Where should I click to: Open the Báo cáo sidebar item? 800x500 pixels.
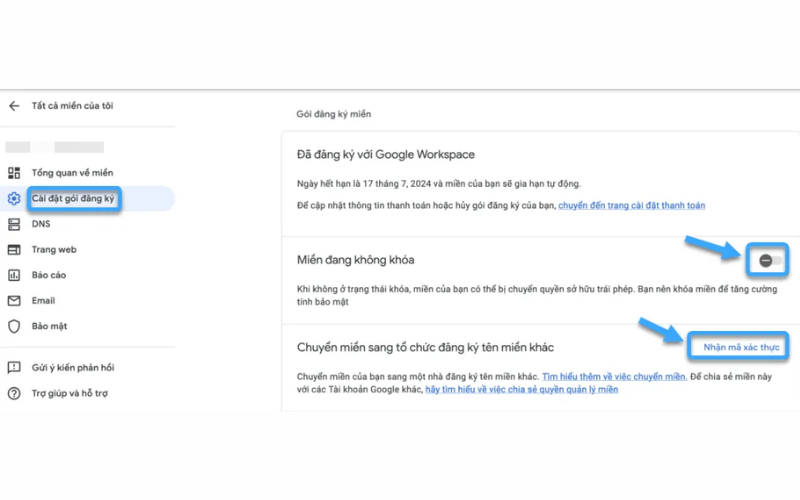click(x=48, y=275)
